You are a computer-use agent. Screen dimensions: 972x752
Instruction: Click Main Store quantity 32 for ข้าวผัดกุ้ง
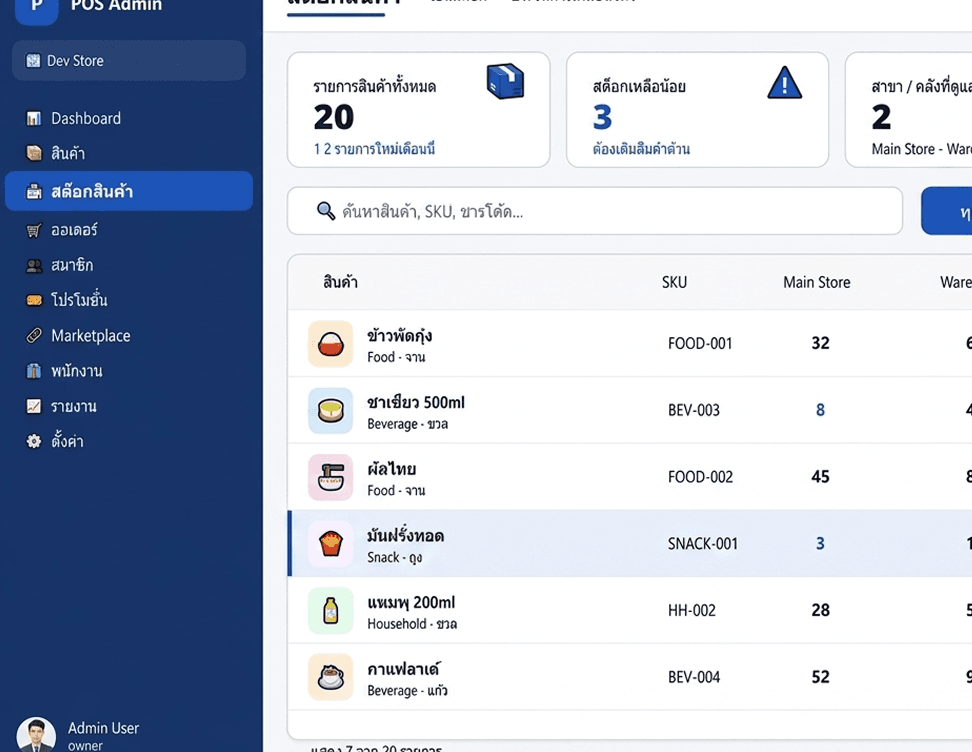(x=820, y=343)
